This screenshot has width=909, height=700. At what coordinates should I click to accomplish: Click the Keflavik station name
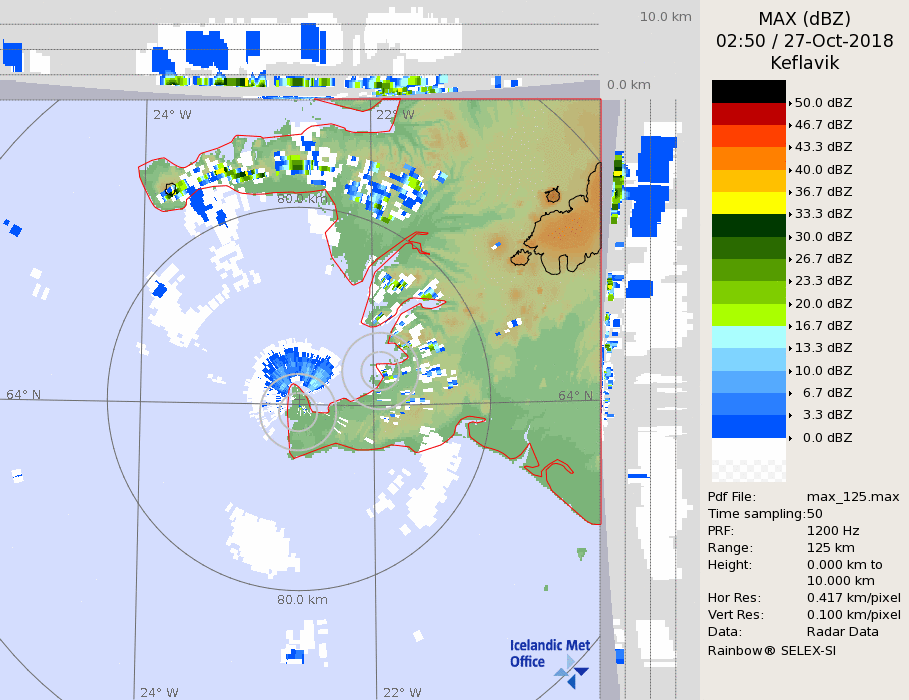[x=804, y=63]
